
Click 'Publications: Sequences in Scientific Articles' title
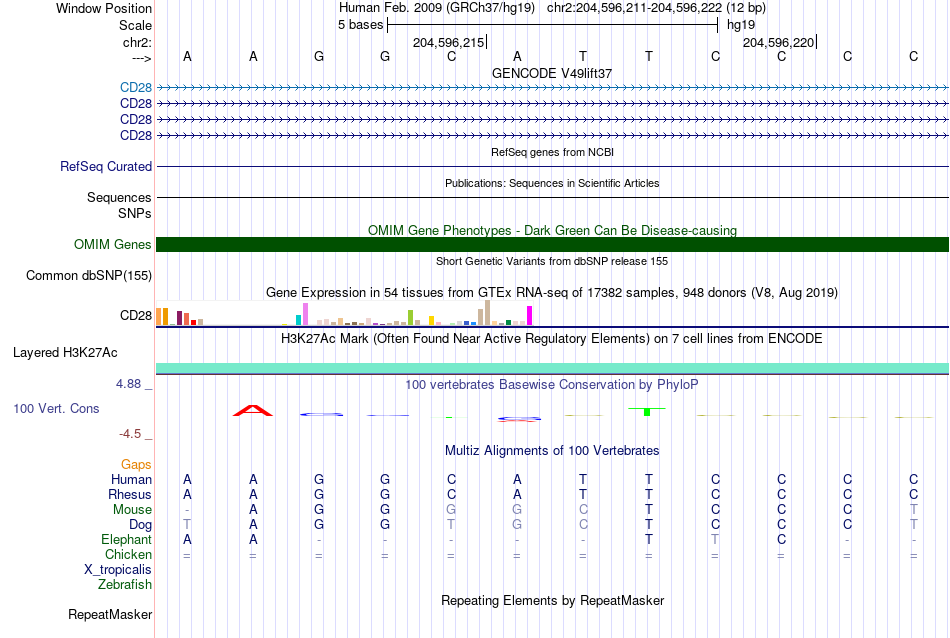click(552, 183)
